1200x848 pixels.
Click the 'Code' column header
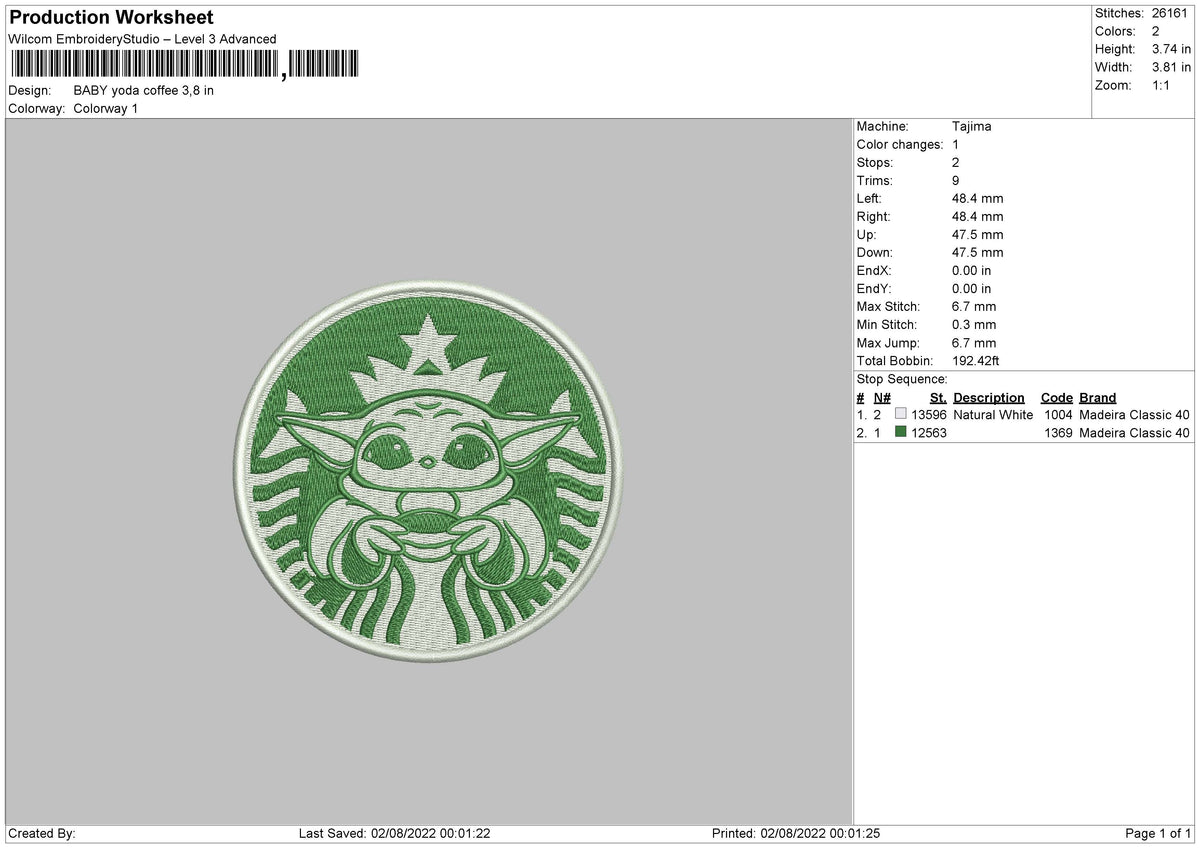coord(1057,398)
